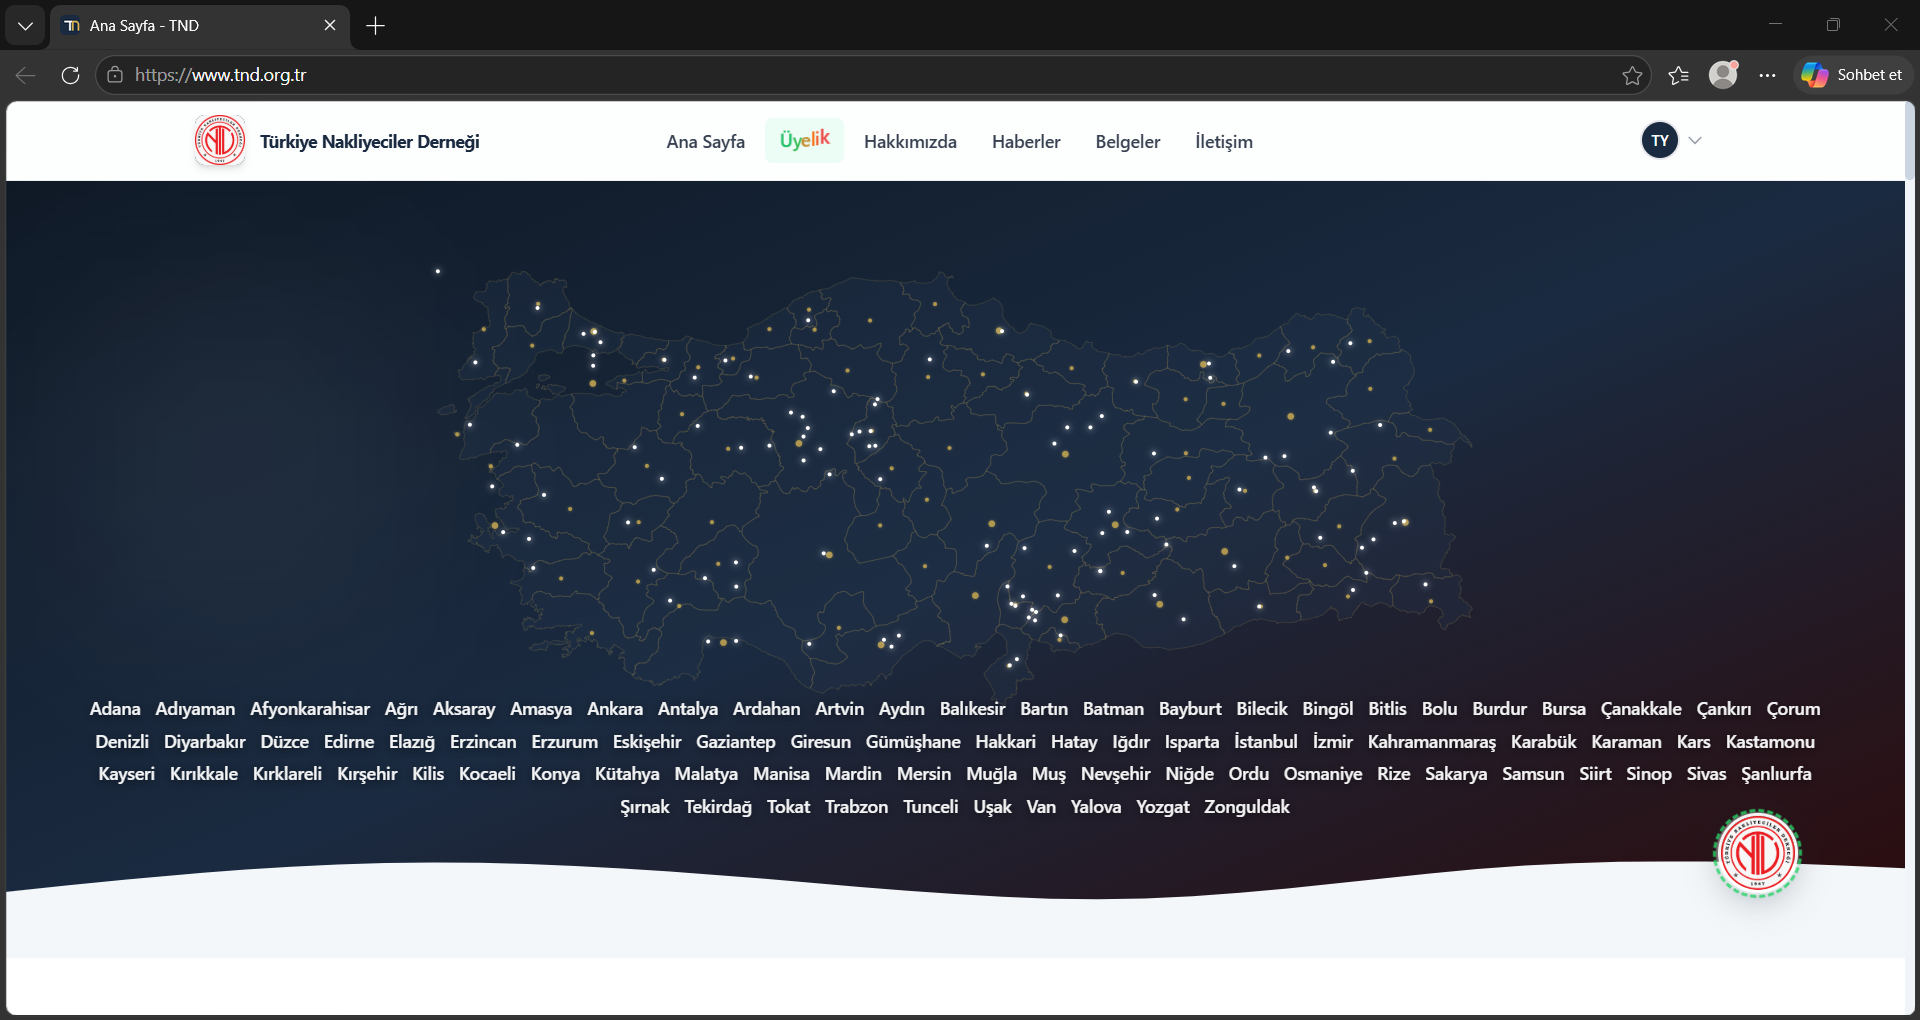Bookmark this page with the star icon
This screenshot has width=1920, height=1020.
[x=1632, y=75]
